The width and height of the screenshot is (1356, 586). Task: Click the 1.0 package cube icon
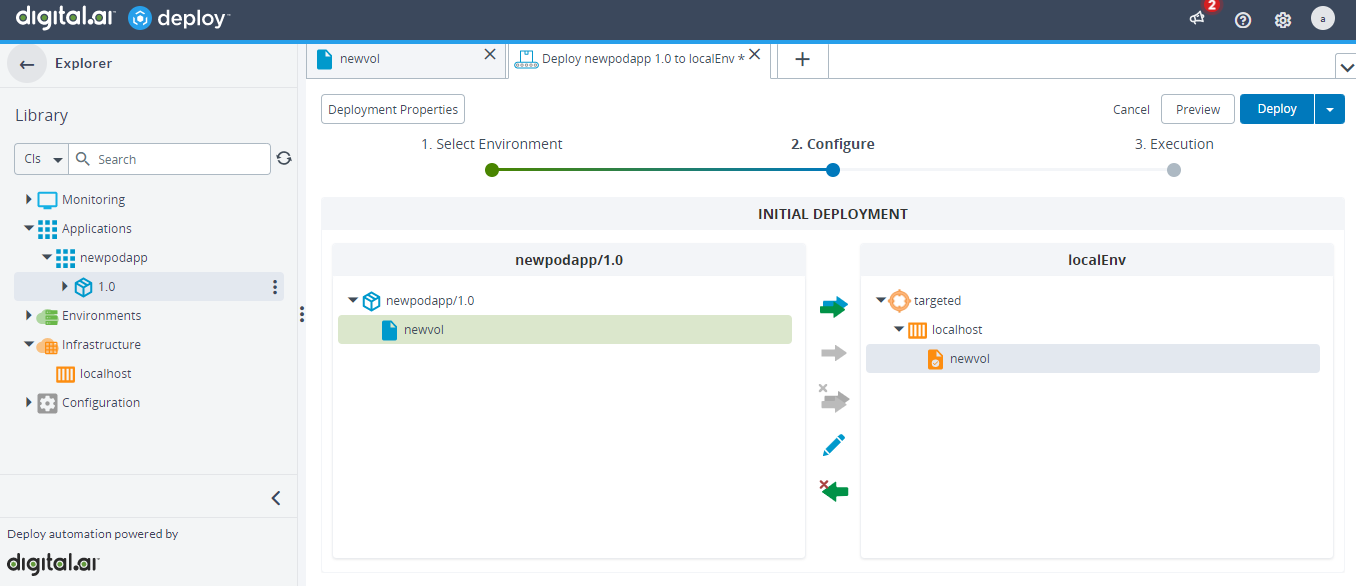(83, 287)
